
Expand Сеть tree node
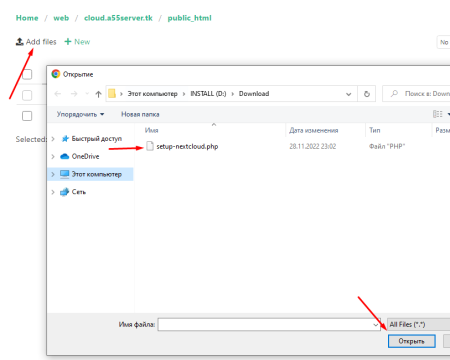(53, 192)
